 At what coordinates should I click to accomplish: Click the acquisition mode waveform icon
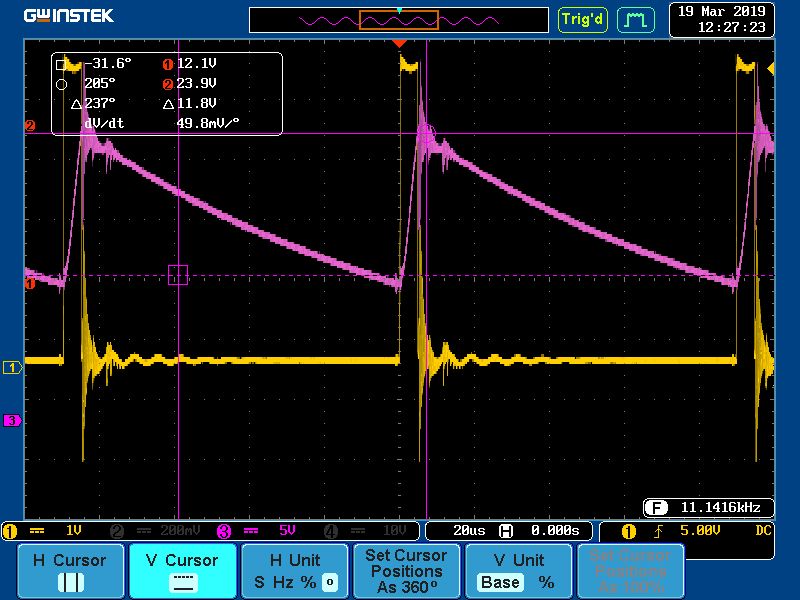click(x=635, y=20)
